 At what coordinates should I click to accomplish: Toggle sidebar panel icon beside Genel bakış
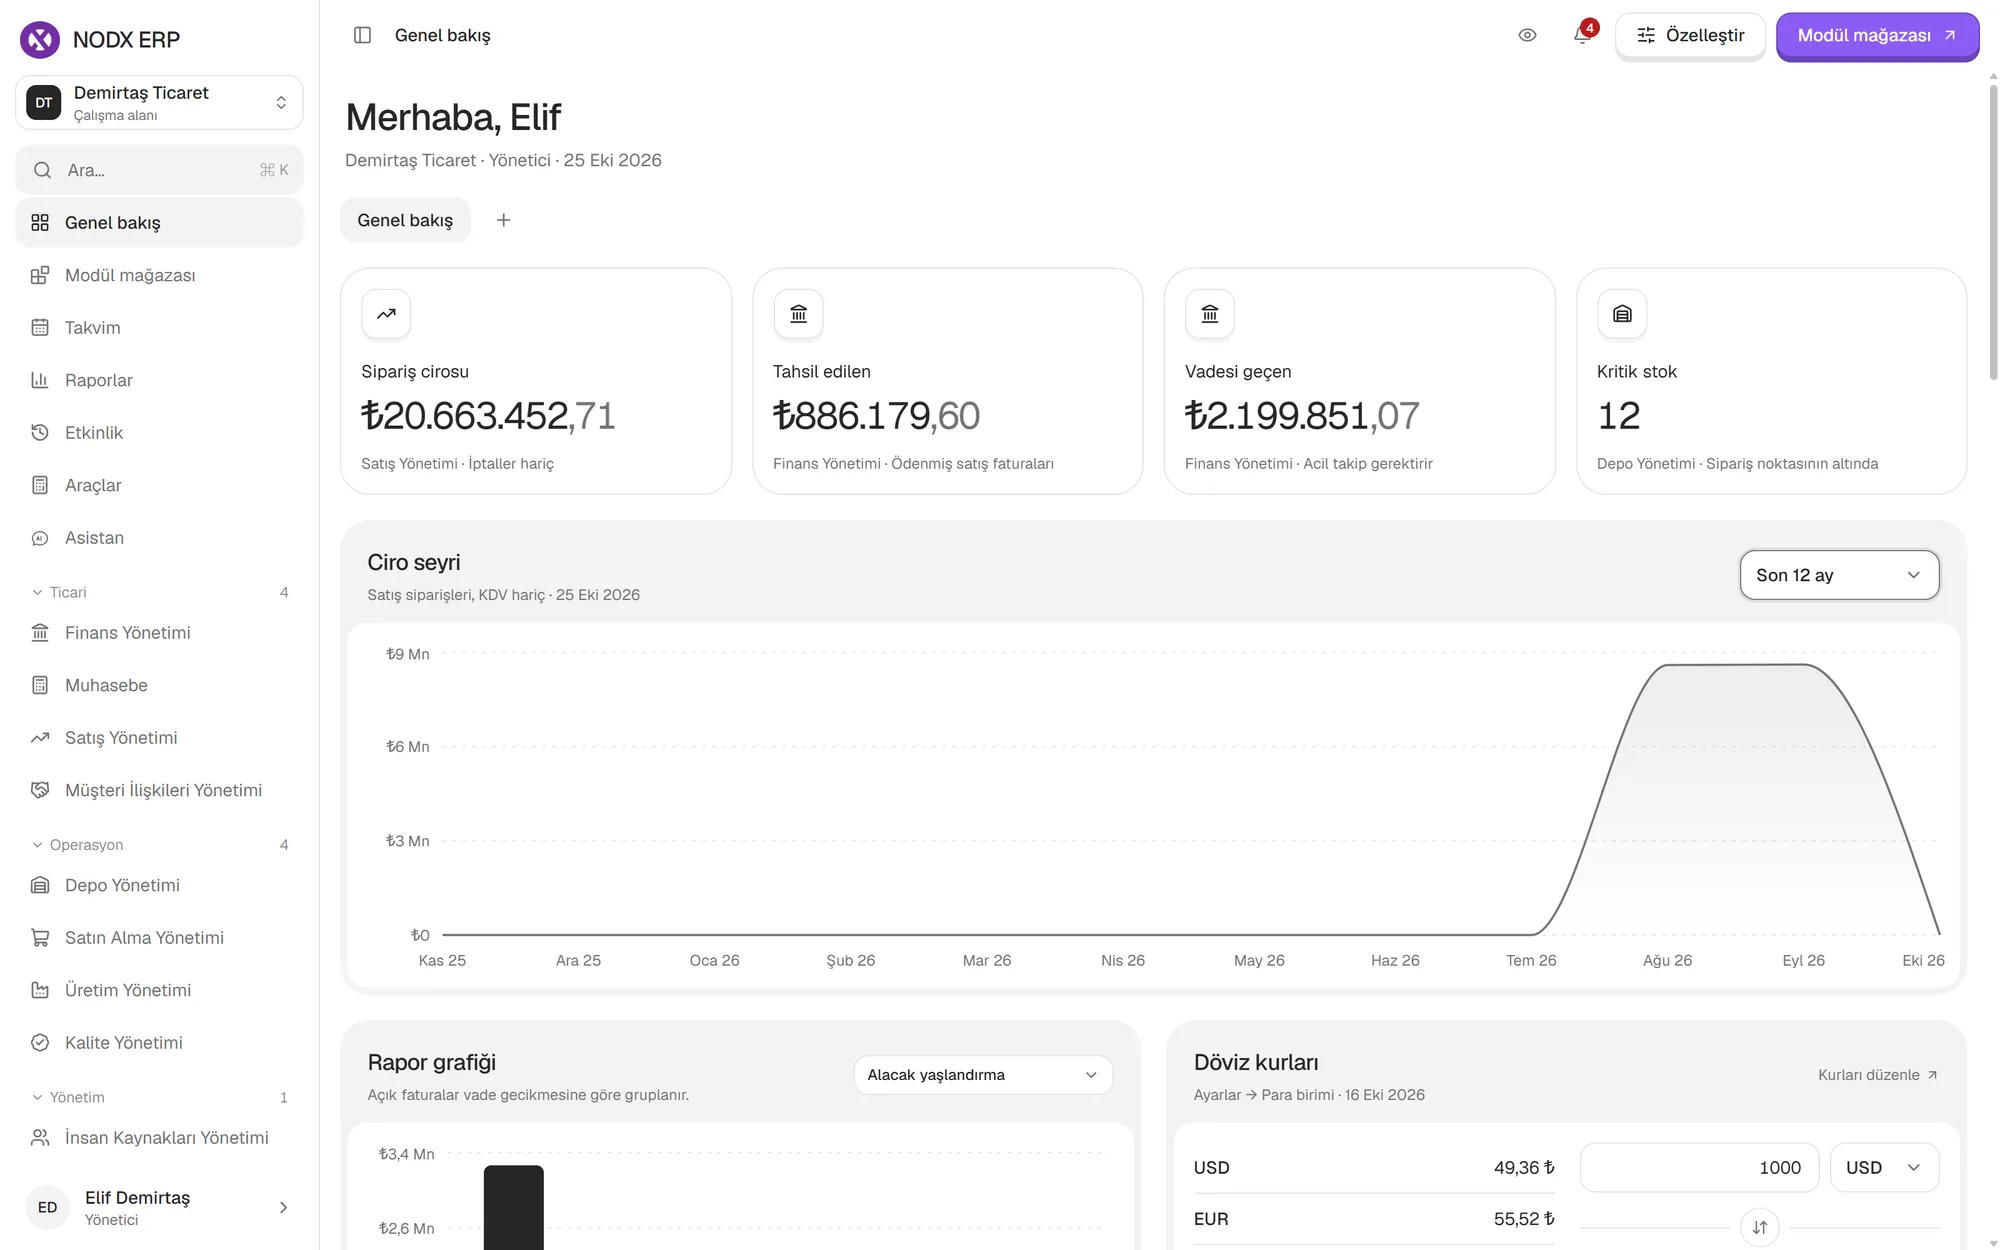click(362, 35)
